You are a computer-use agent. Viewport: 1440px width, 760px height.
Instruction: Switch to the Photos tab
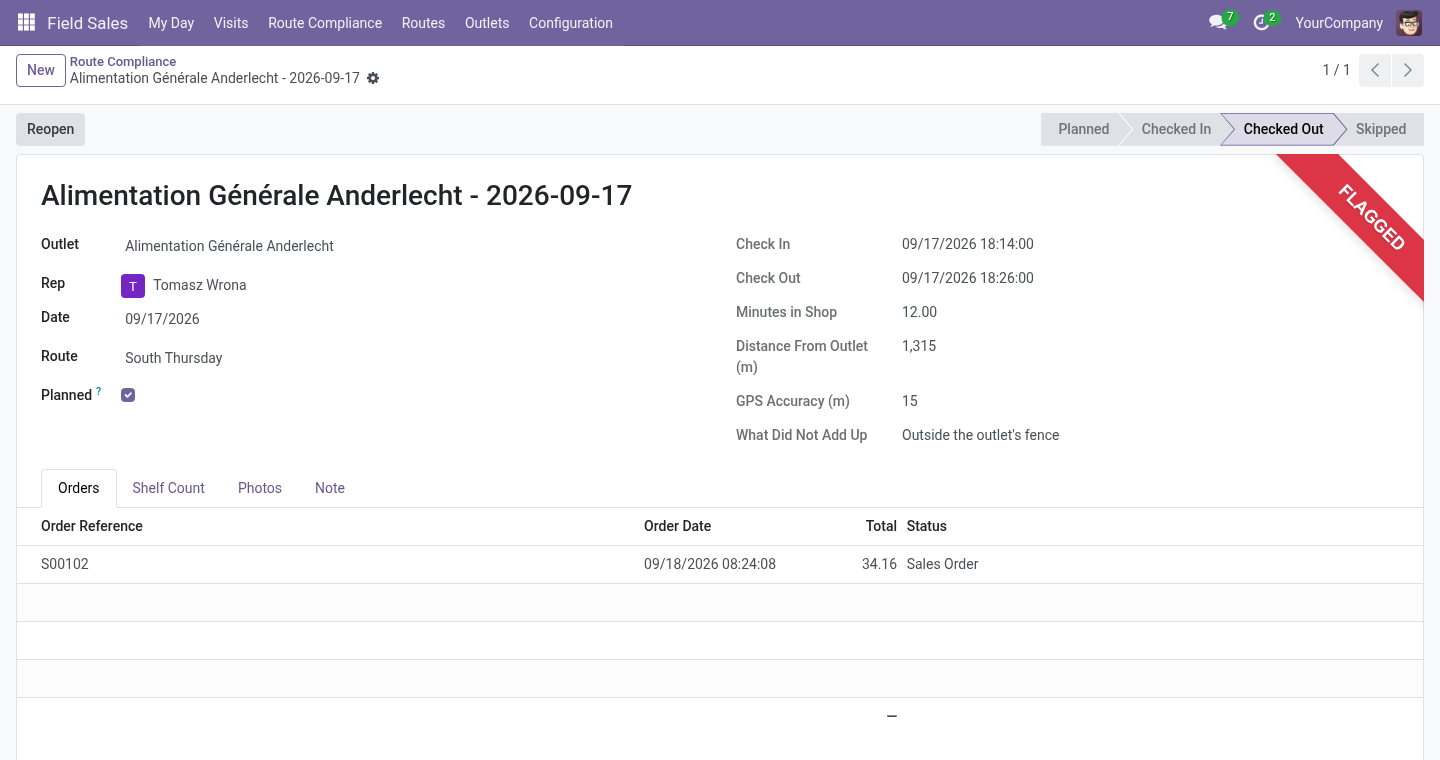click(260, 488)
